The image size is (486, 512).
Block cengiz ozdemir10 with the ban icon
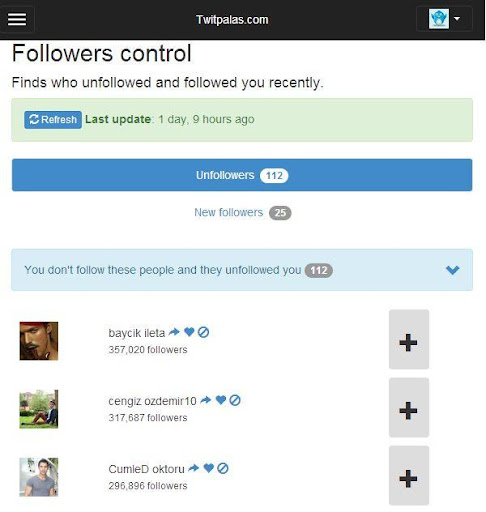coord(235,400)
